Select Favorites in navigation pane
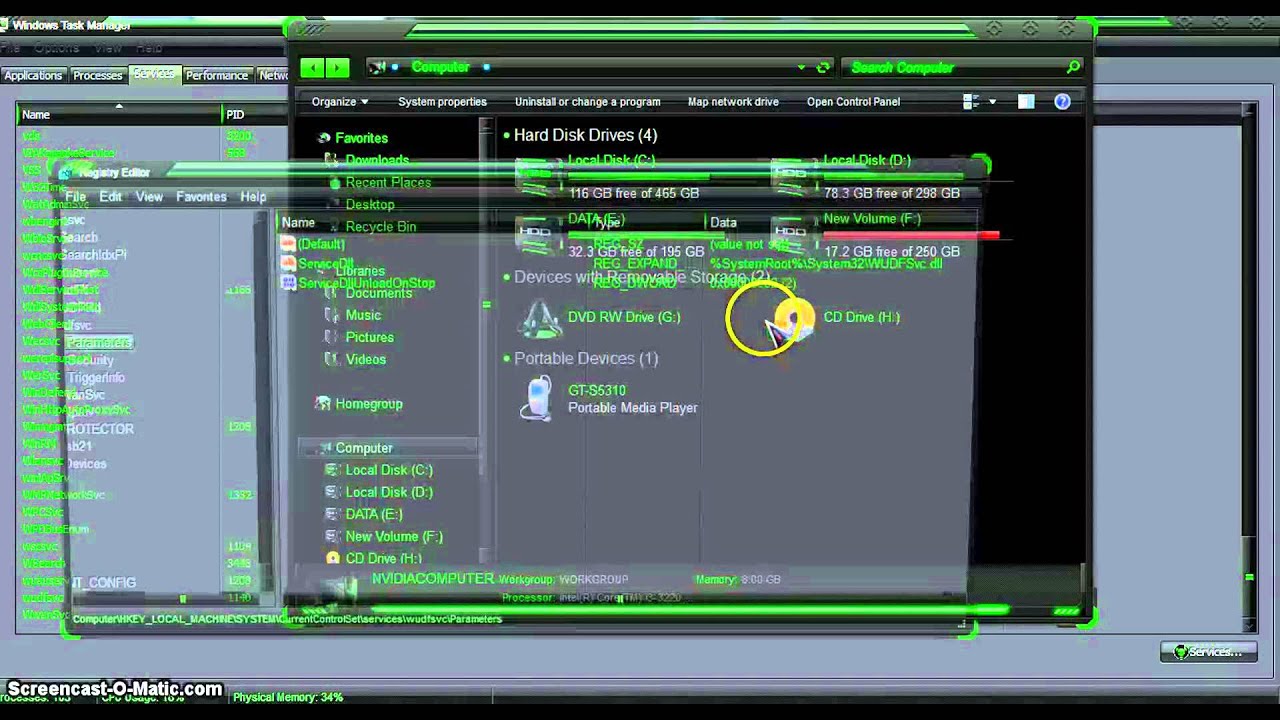Viewport: 1280px width, 720px height. point(361,138)
